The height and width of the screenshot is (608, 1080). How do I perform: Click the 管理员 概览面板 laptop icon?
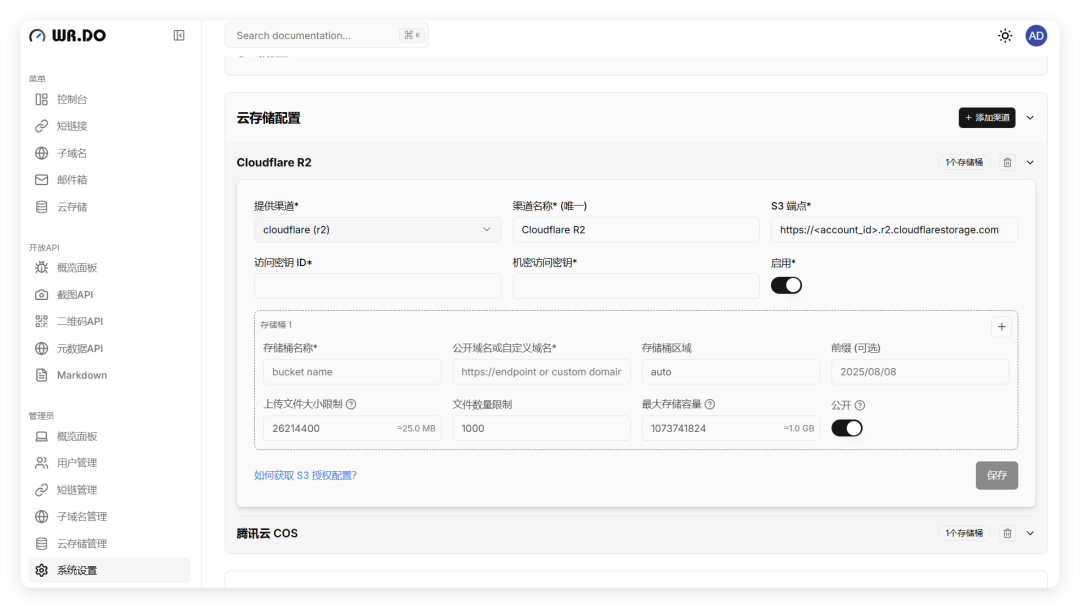41,437
